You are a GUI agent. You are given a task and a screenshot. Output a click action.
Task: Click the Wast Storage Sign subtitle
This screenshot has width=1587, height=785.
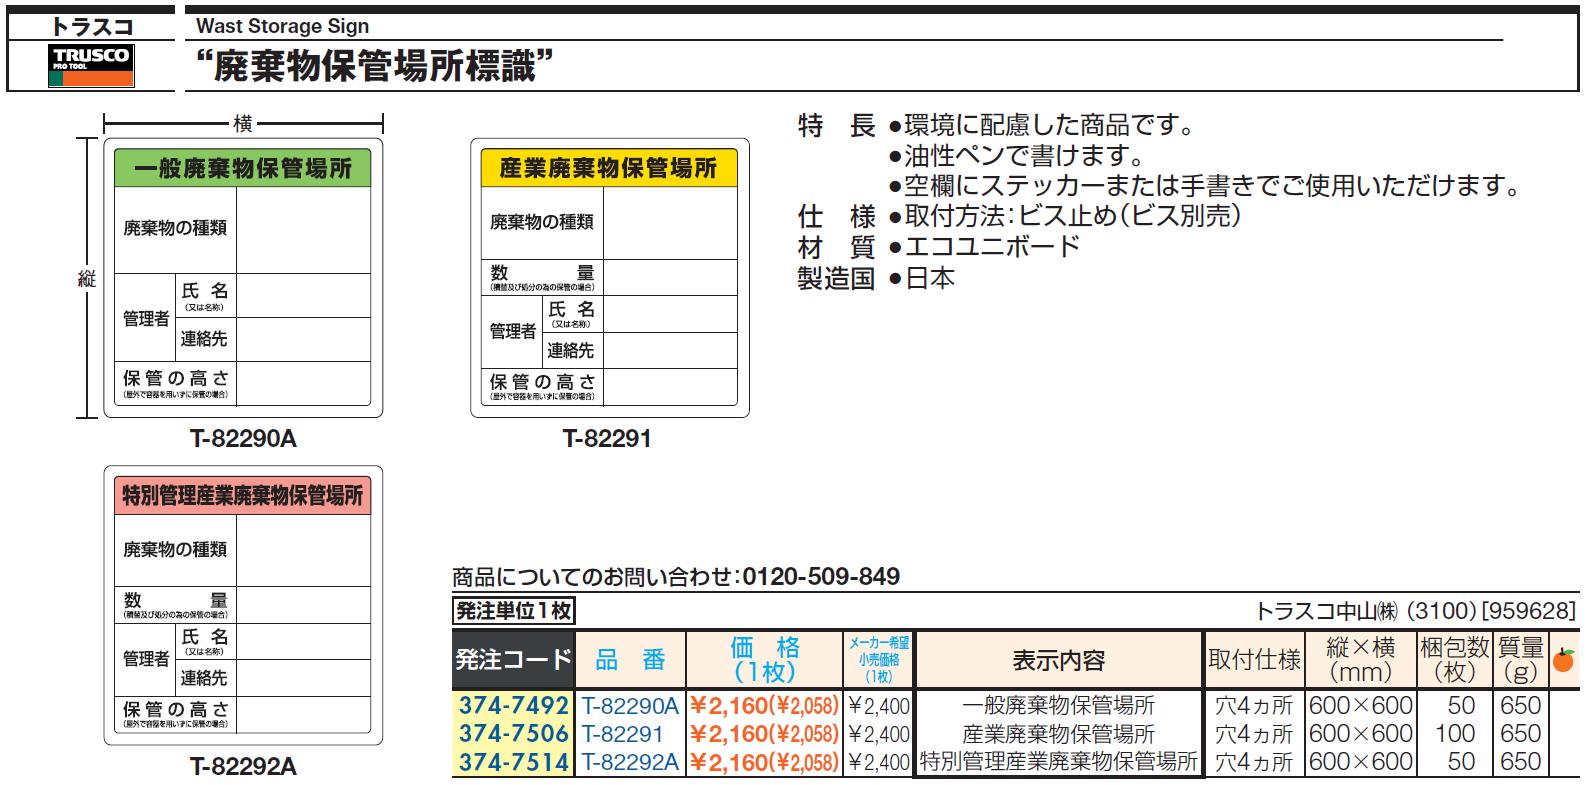pos(282,26)
